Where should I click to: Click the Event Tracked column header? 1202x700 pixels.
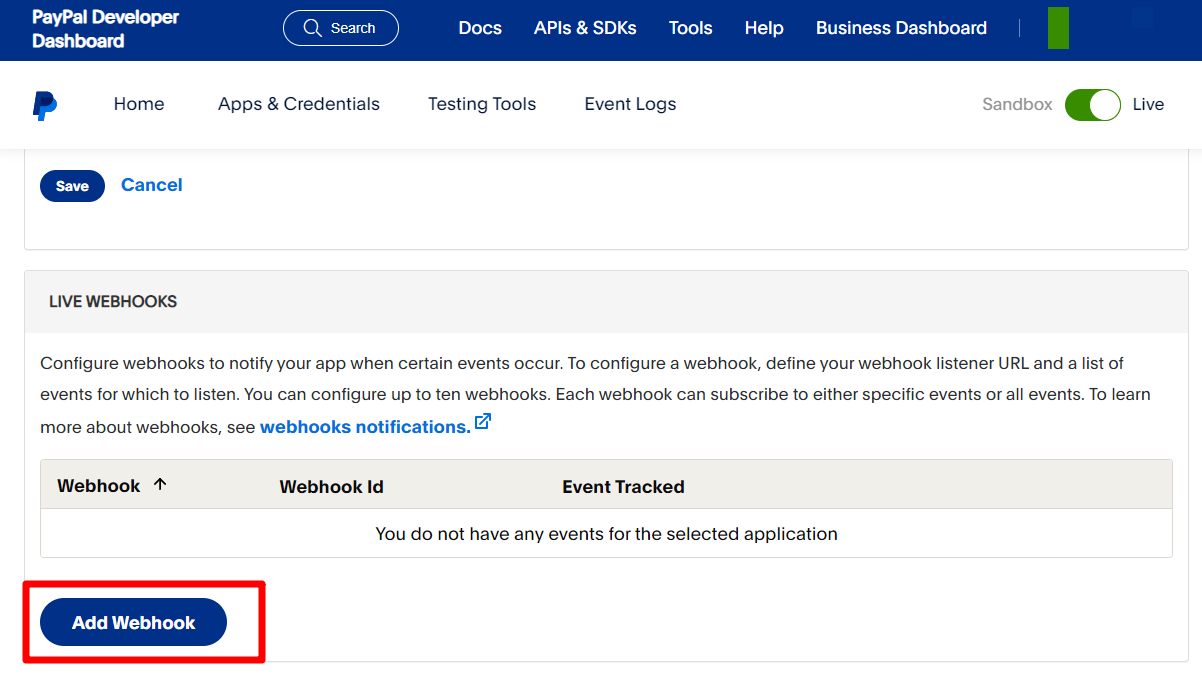(x=623, y=487)
